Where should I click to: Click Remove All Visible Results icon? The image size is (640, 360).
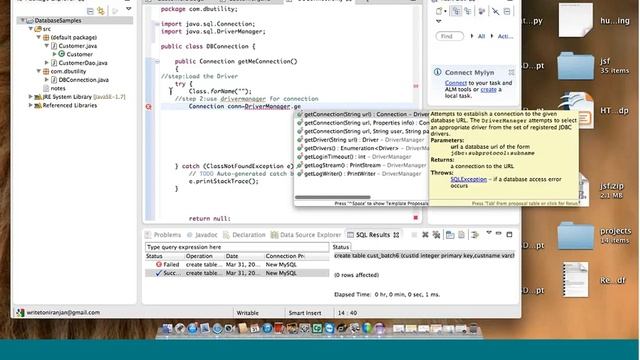point(436,235)
